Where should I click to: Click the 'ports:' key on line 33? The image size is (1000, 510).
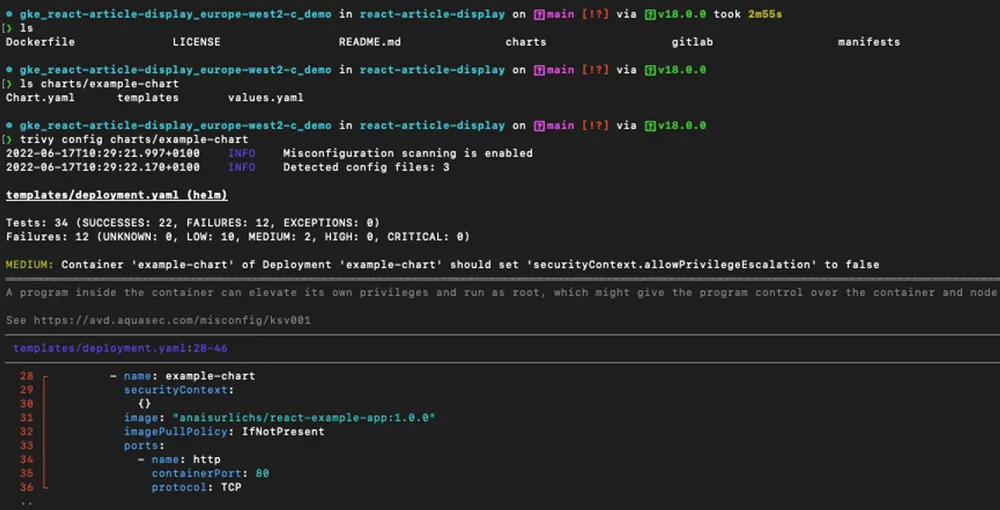pos(144,446)
